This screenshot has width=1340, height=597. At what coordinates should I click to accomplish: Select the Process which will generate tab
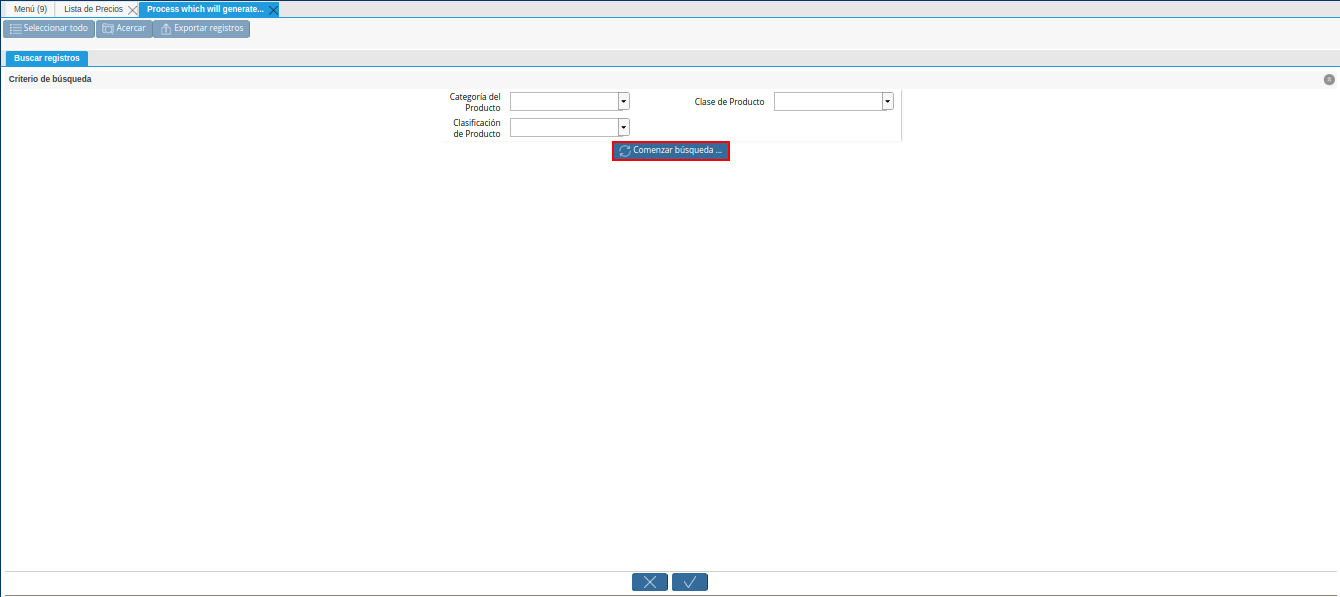(205, 9)
